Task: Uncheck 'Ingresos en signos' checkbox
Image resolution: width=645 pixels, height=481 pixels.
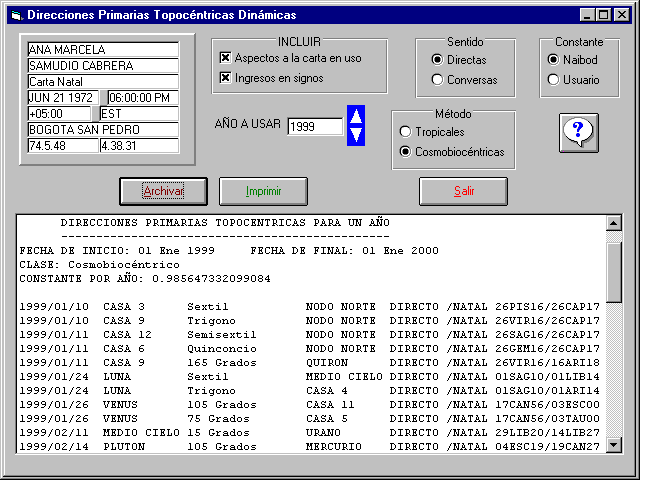Action: click(x=226, y=78)
